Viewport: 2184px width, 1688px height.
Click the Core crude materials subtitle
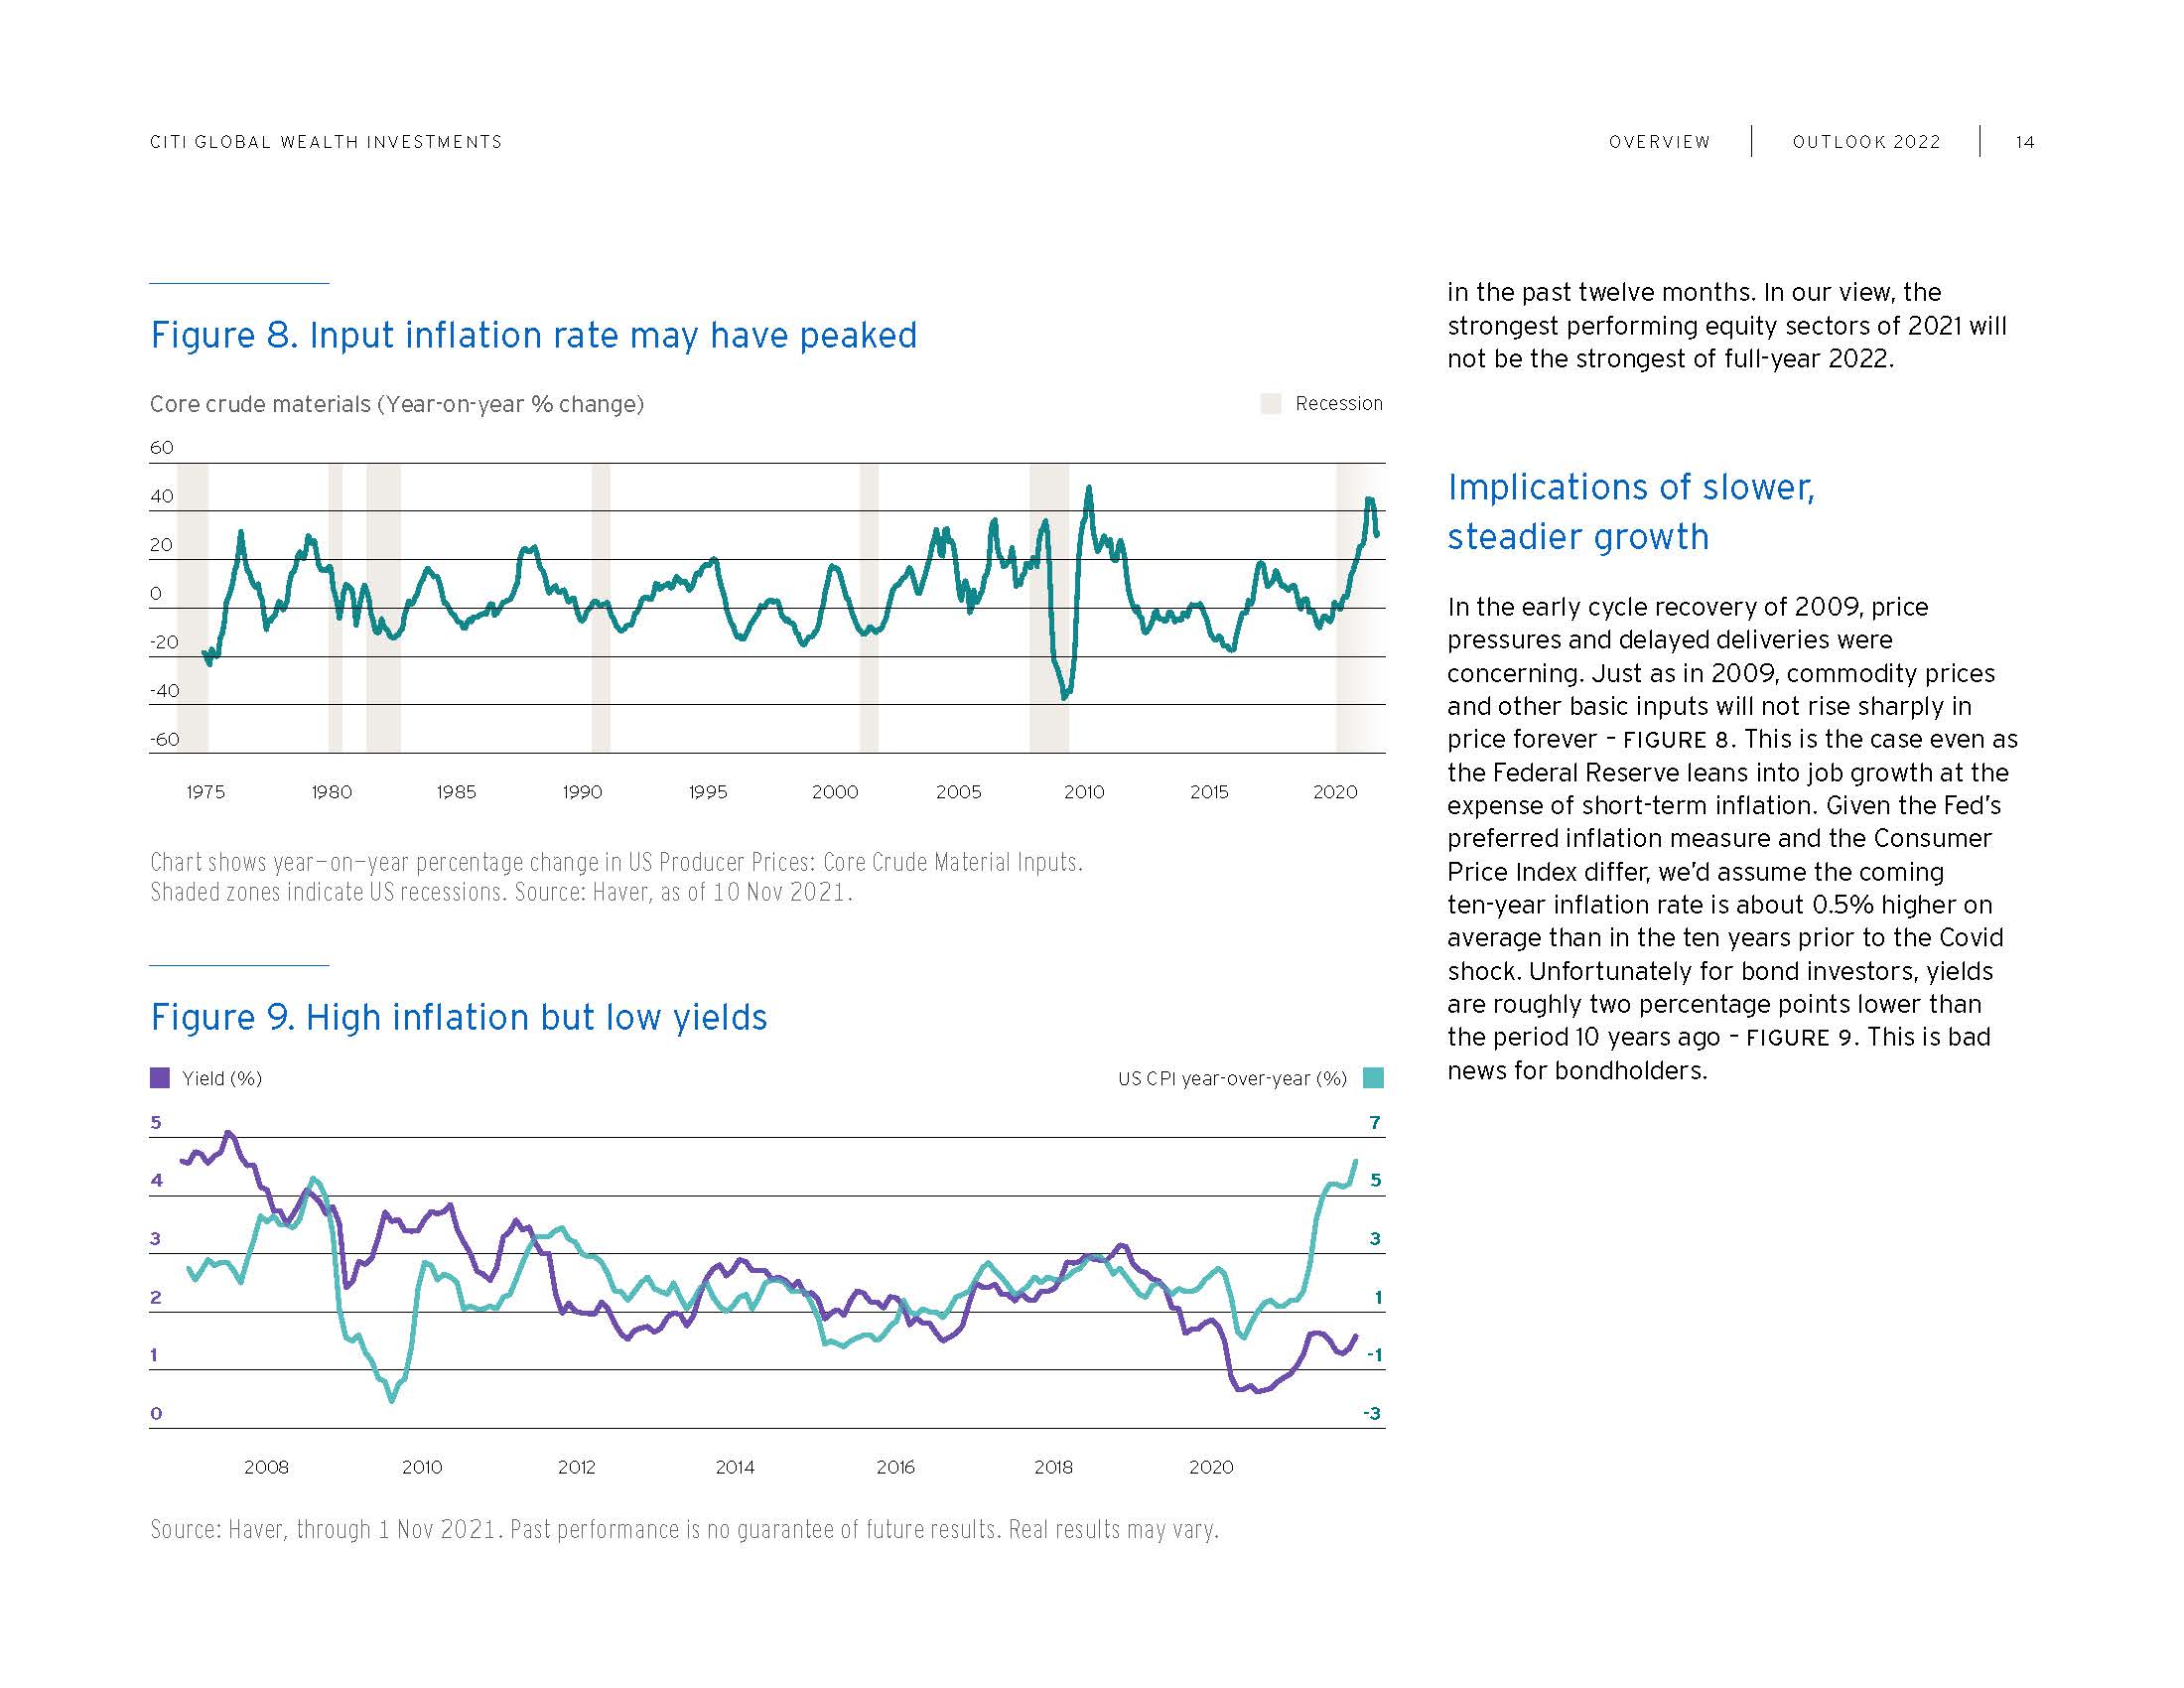pos(396,404)
